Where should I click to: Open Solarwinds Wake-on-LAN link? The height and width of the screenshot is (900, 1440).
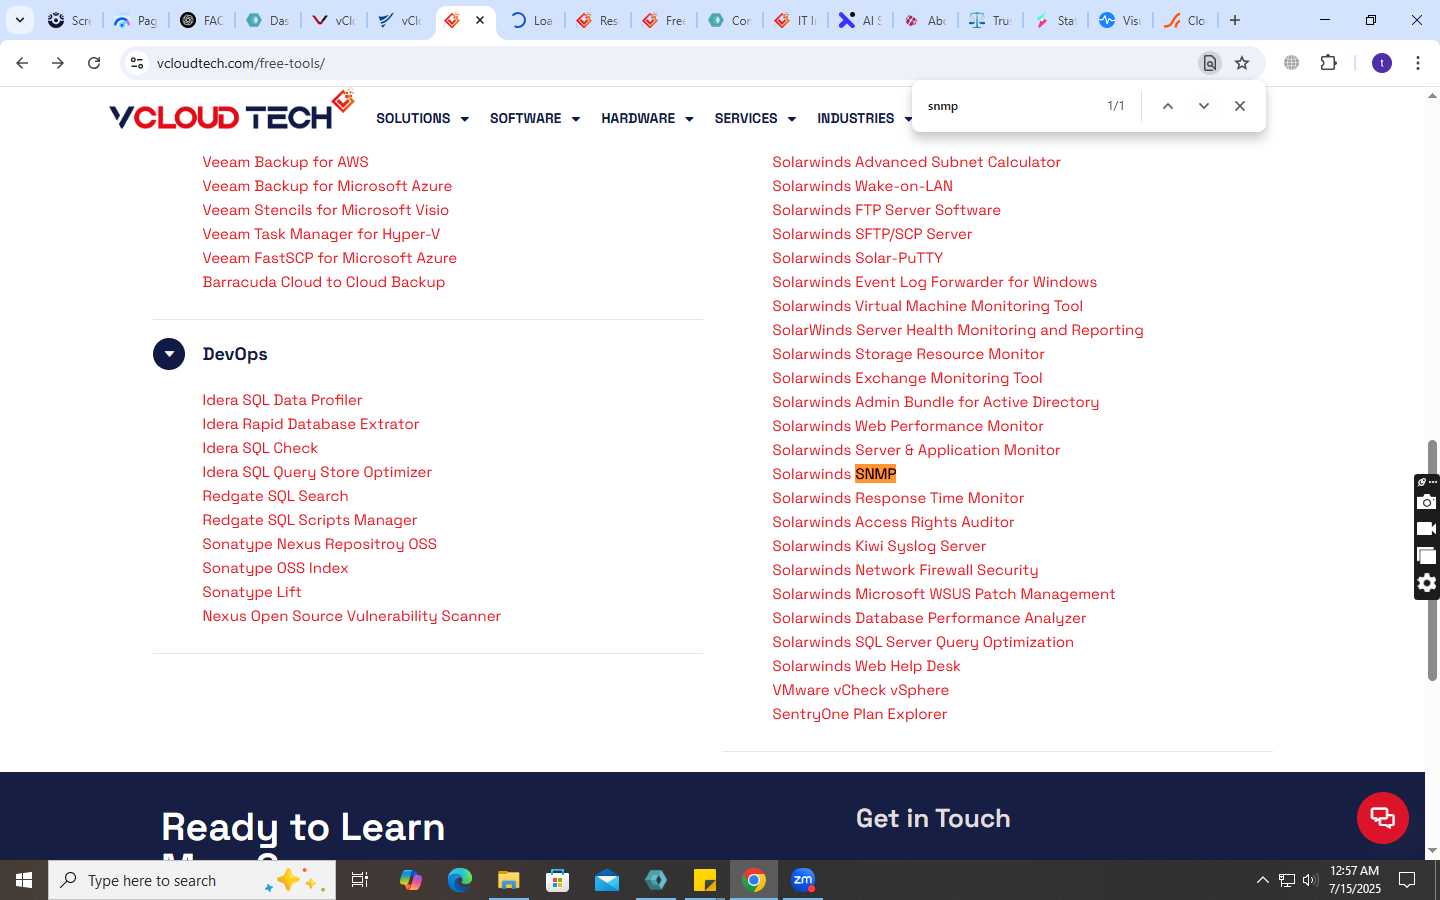pos(862,186)
